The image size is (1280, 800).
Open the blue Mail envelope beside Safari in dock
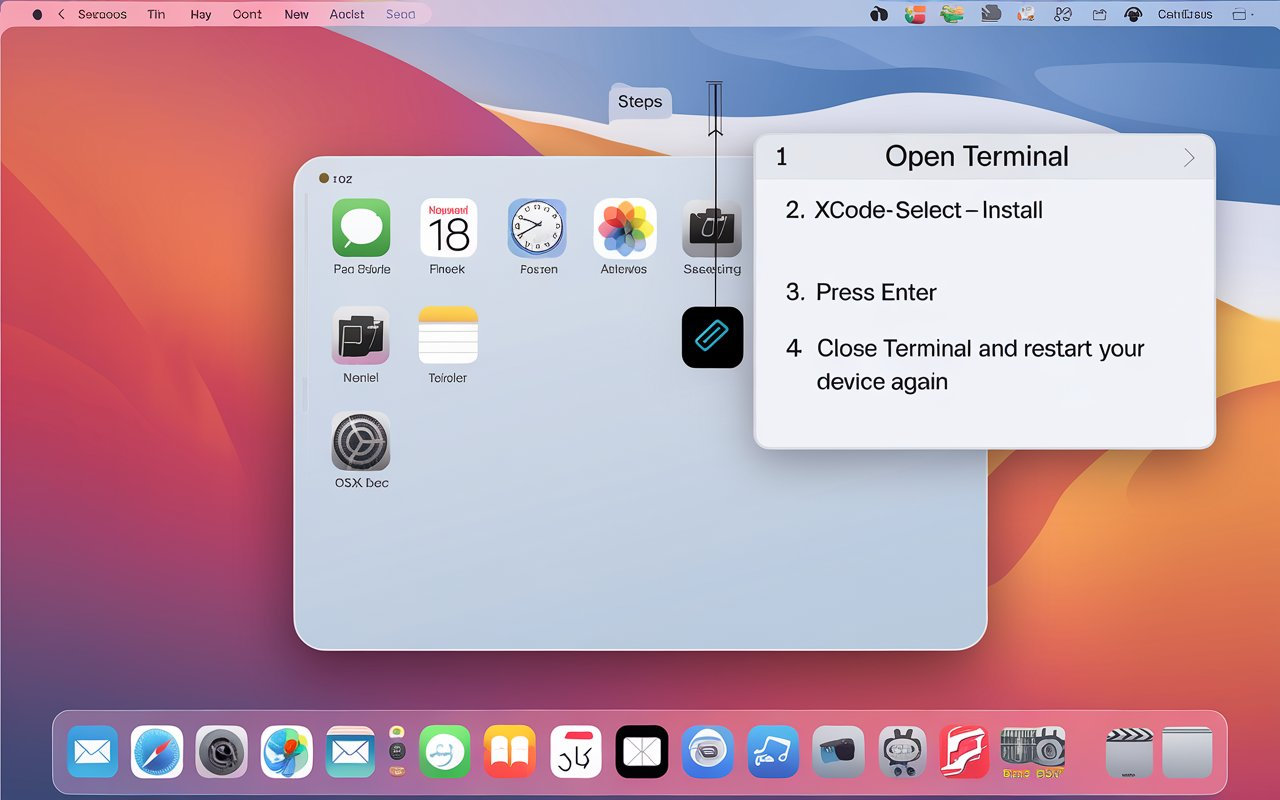pyautogui.click(x=93, y=752)
